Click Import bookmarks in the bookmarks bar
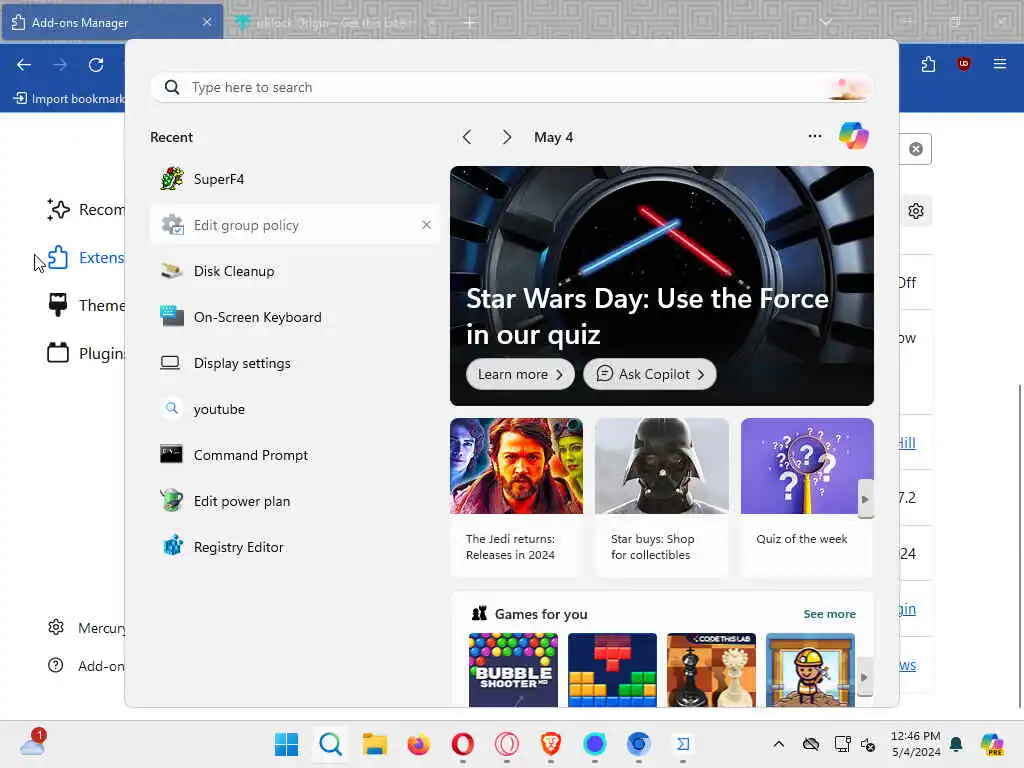Image resolution: width=1024 pixels, height=768 pixels. point(69,99)
